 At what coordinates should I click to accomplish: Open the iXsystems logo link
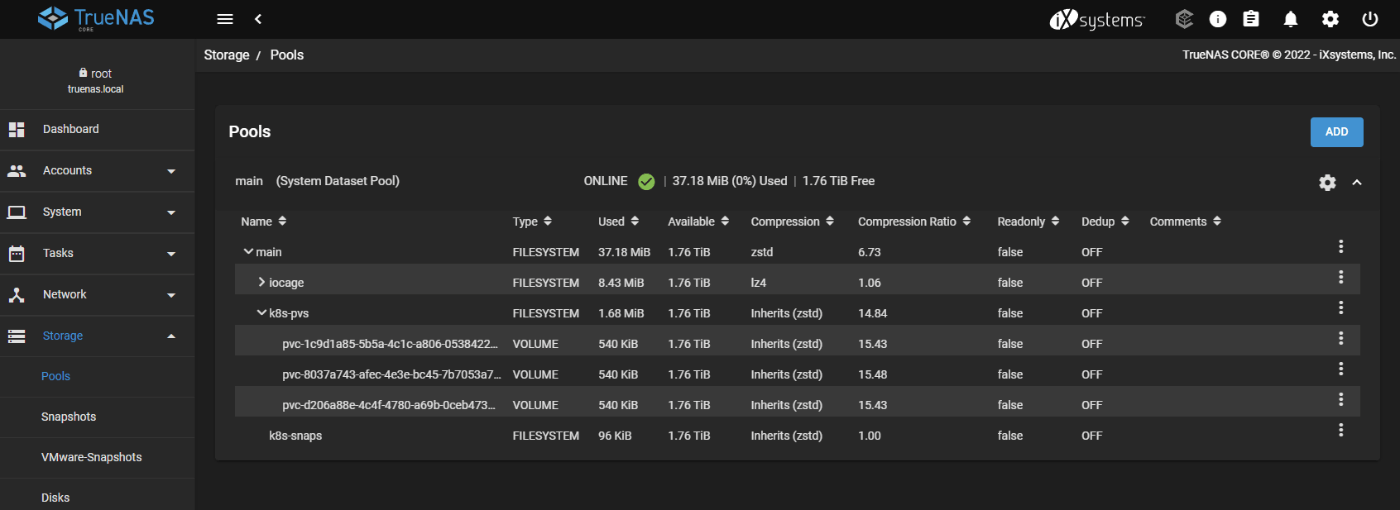[1097, 19]
